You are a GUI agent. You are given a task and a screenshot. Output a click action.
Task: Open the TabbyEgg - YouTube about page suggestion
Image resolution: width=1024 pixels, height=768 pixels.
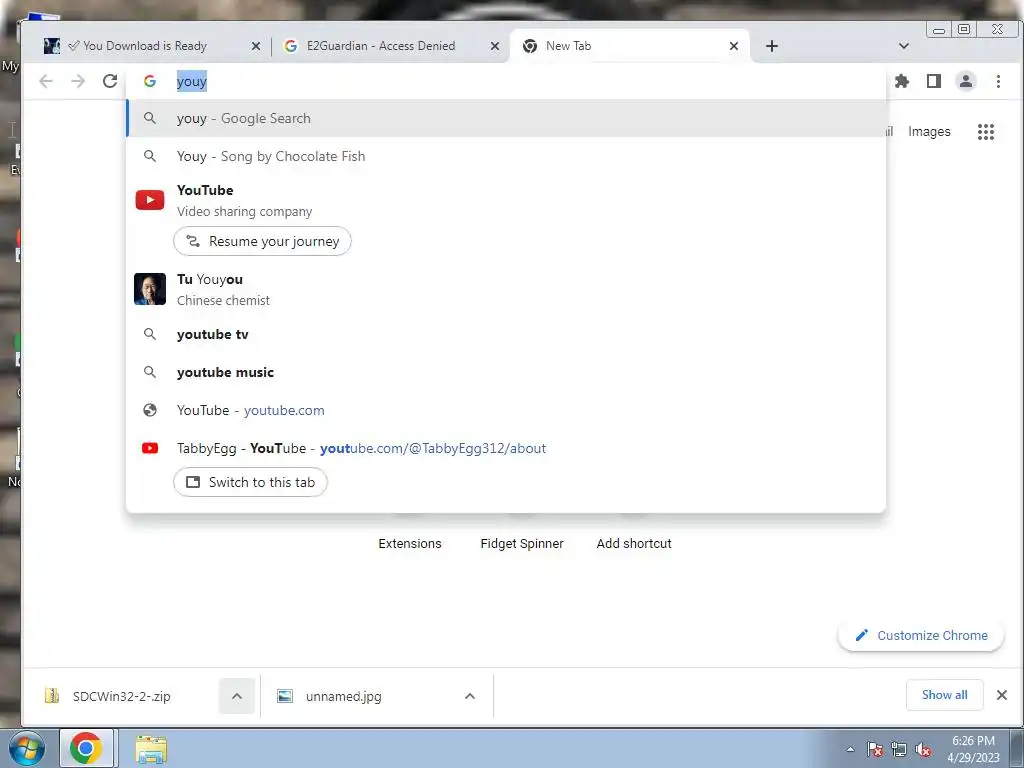506,448
